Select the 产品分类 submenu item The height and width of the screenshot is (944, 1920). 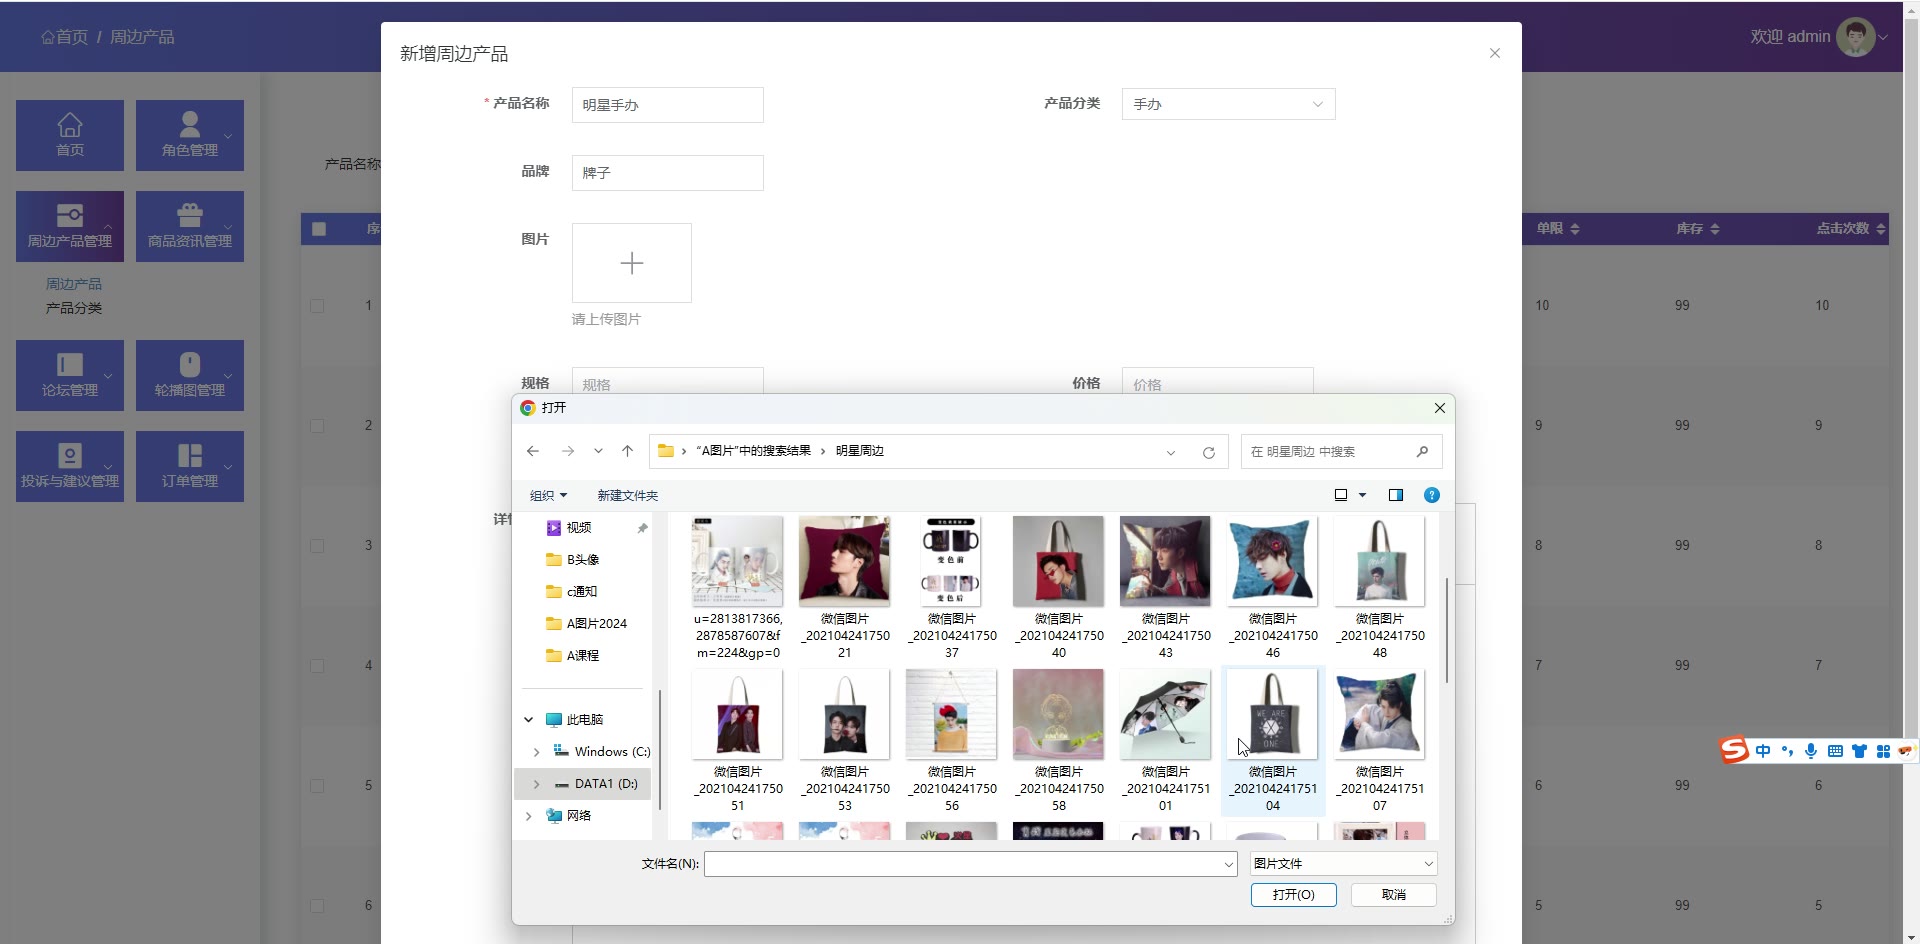pyautogui.click(x=74, y=308)
